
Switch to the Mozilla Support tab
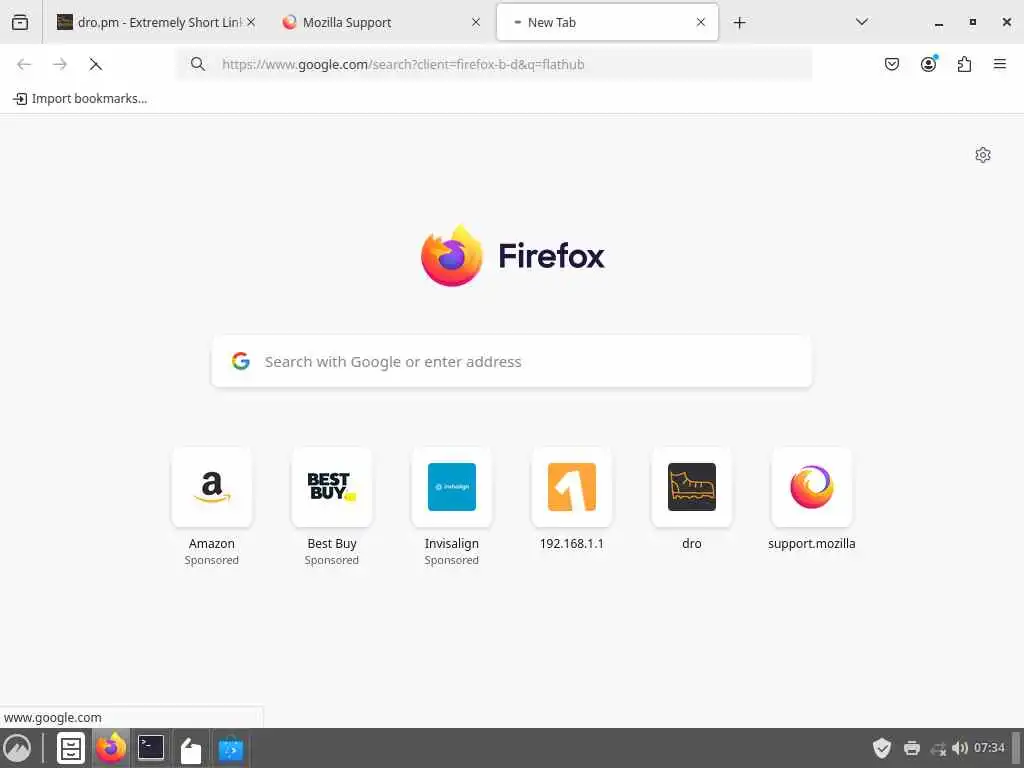[x=381, y=22]
